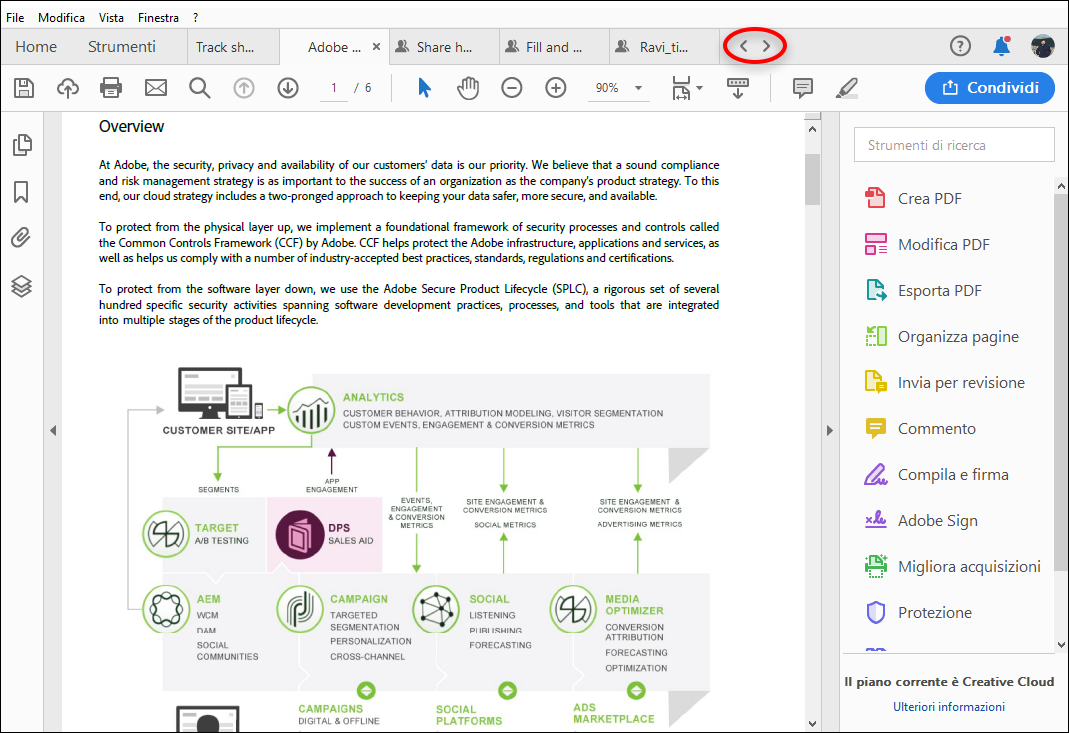1069x733 pixels.
Task: Open the layers panel icon
Action: [x=21, y=286]
